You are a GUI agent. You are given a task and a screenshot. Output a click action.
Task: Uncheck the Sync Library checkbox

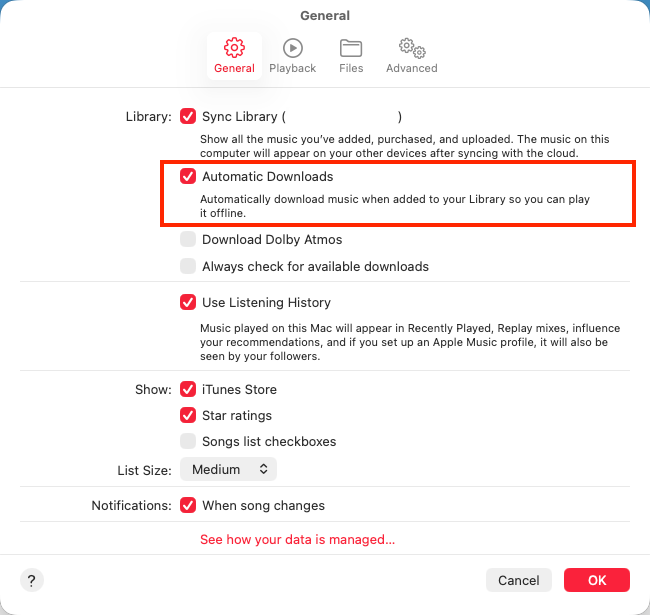(x=188, y=116)
